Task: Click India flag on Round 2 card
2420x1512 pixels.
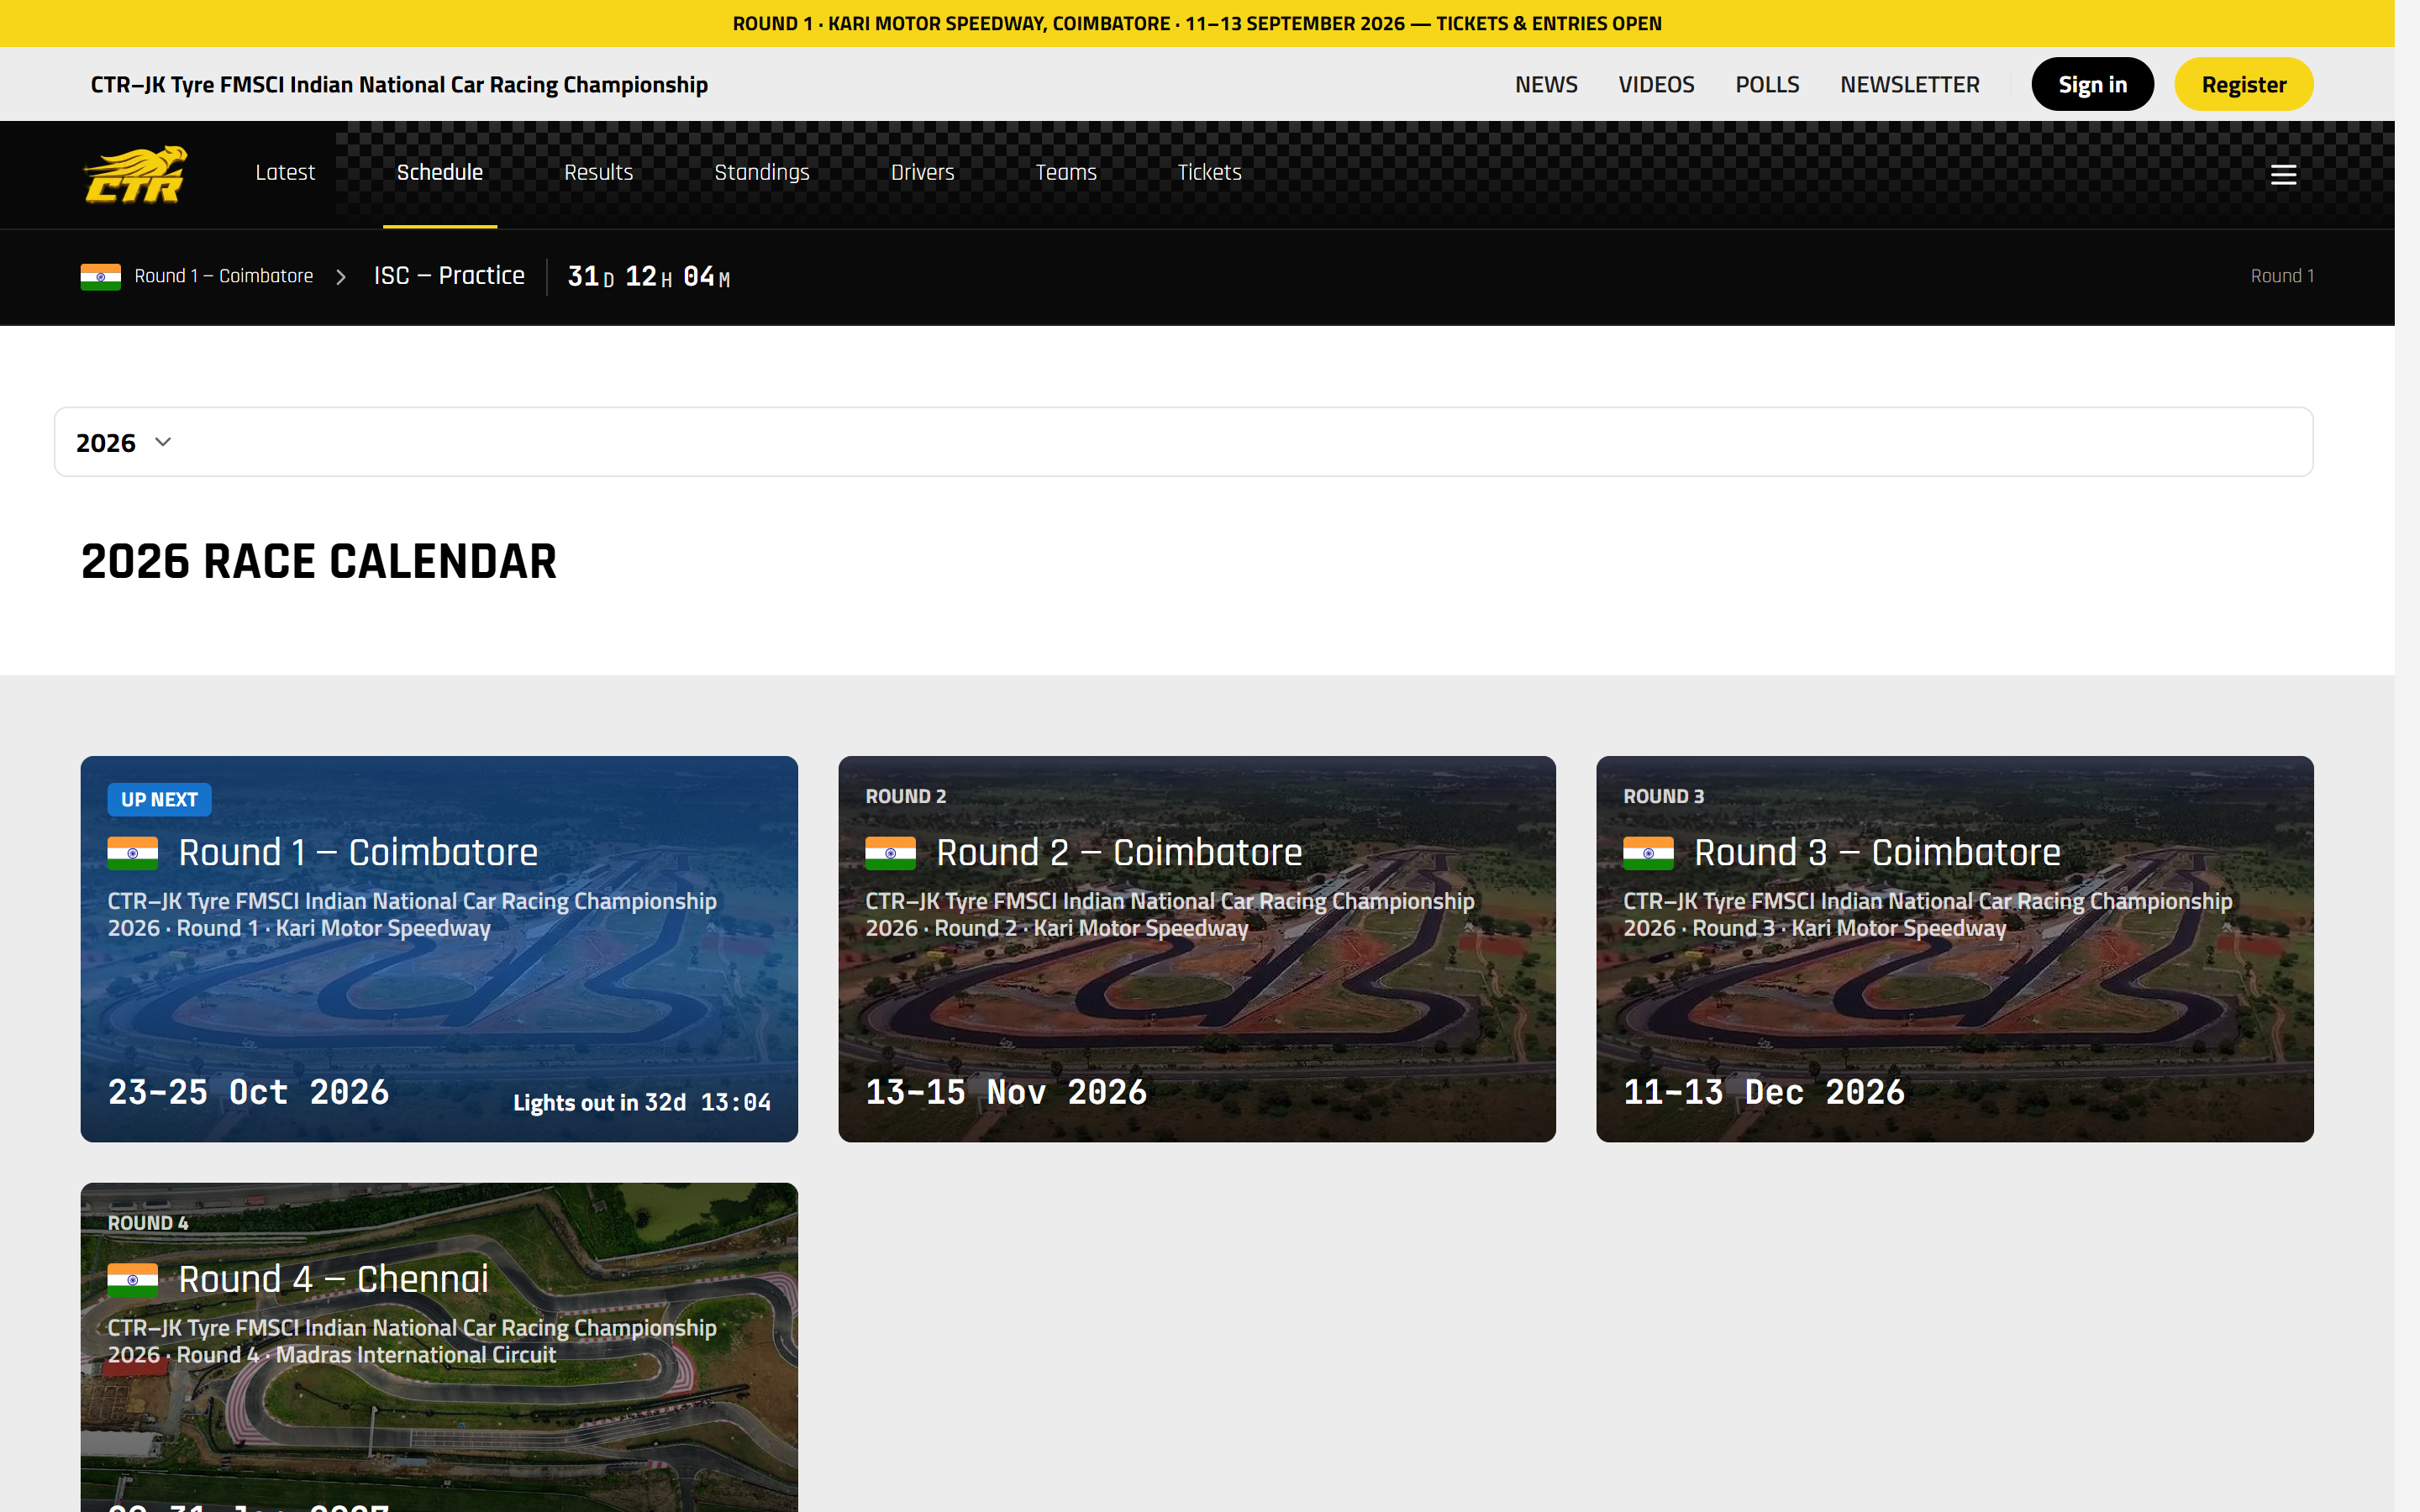Action: [890, 853]
